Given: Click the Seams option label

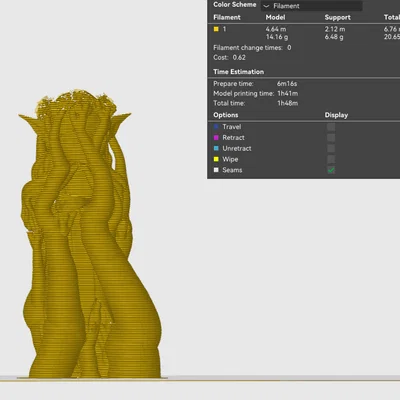Looking at the screenshot, I should (x=232, y=170).
